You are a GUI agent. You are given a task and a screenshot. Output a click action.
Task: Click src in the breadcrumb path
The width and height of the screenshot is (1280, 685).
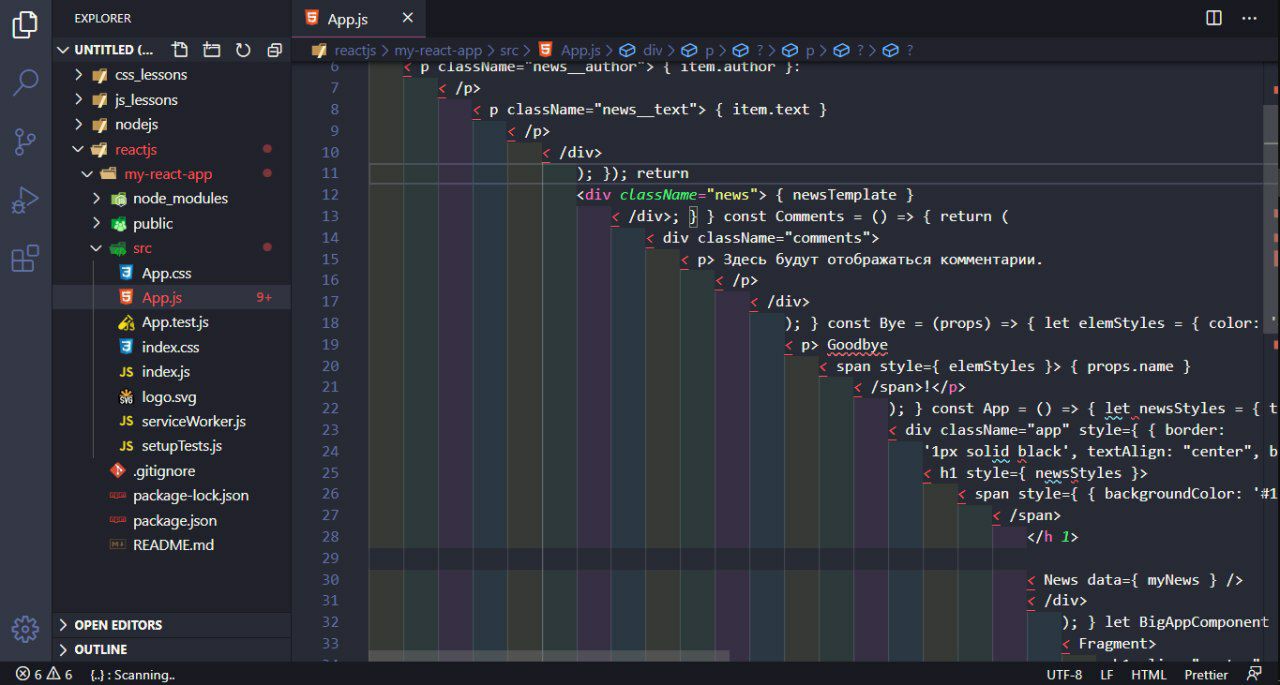click(x=510, y=50)
